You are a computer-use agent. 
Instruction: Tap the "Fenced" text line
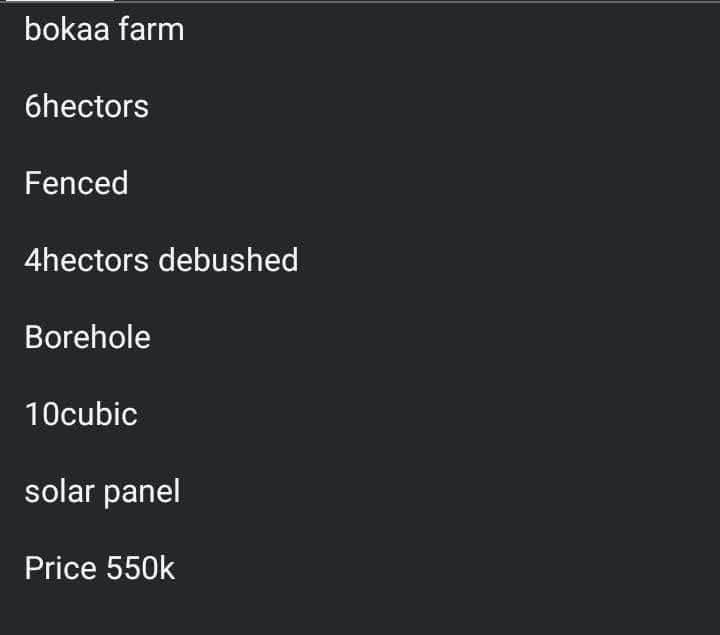pos(76,183)
